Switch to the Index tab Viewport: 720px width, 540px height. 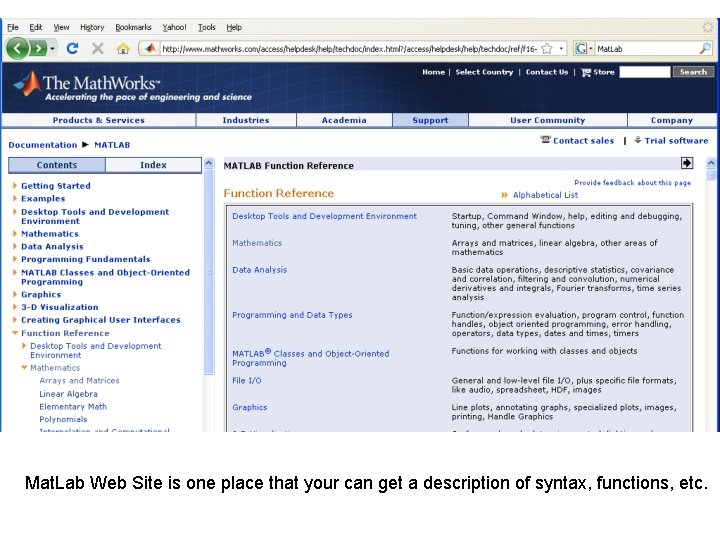coord(153,165)
